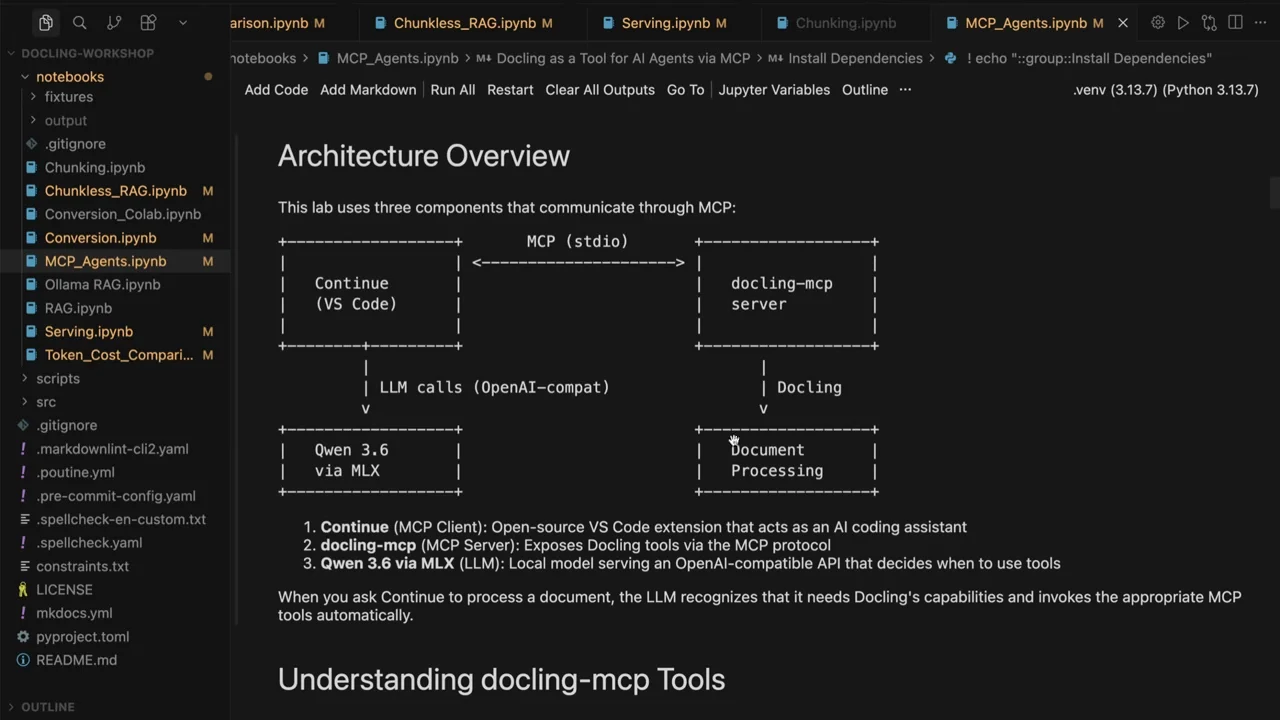Open mkdocs.yml file
The height and width of the screenshot is (720, 1280).
pos(74,613)
